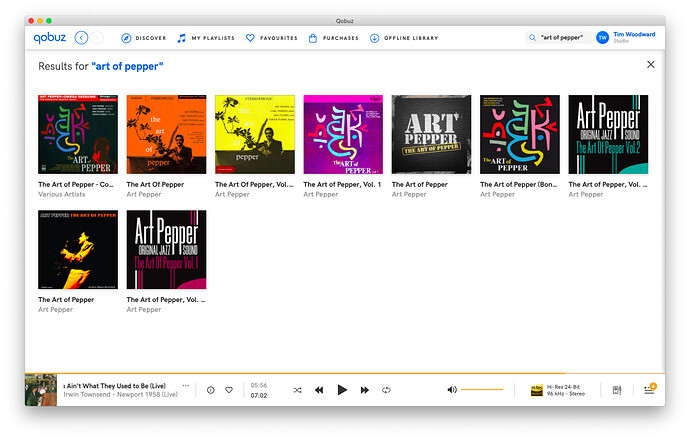Open the play queue icon

point(650,389)
